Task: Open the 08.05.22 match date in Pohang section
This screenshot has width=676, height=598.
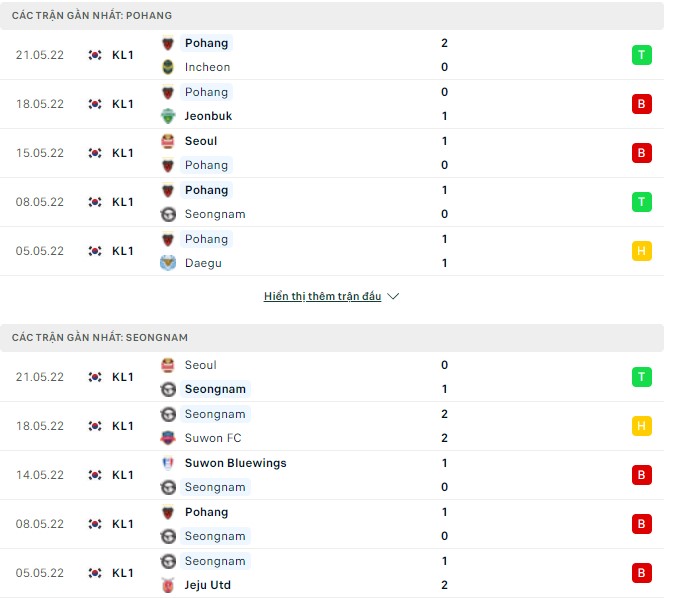Action: 40,202
